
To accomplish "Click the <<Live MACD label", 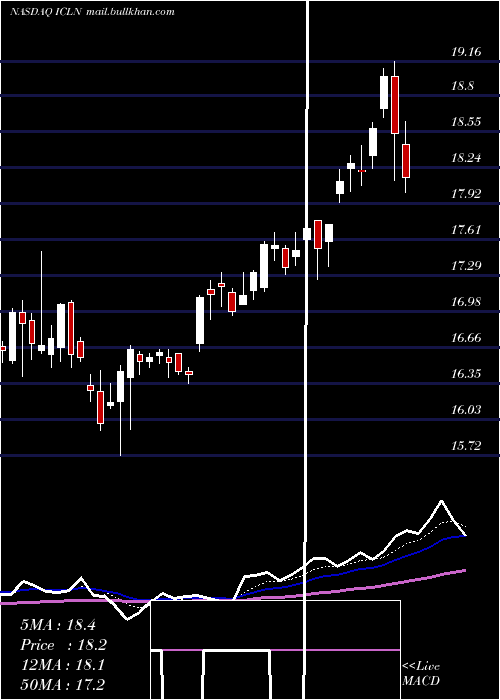I will (x=421, y=673).
